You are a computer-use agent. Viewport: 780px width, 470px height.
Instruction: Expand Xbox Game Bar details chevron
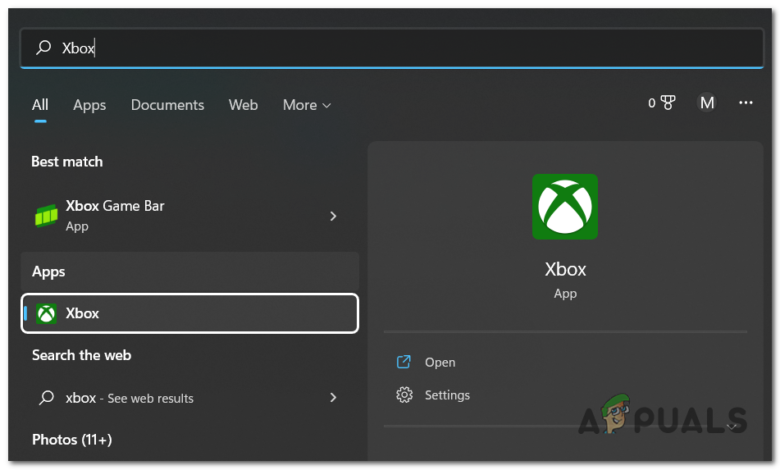tap(333, 216)
